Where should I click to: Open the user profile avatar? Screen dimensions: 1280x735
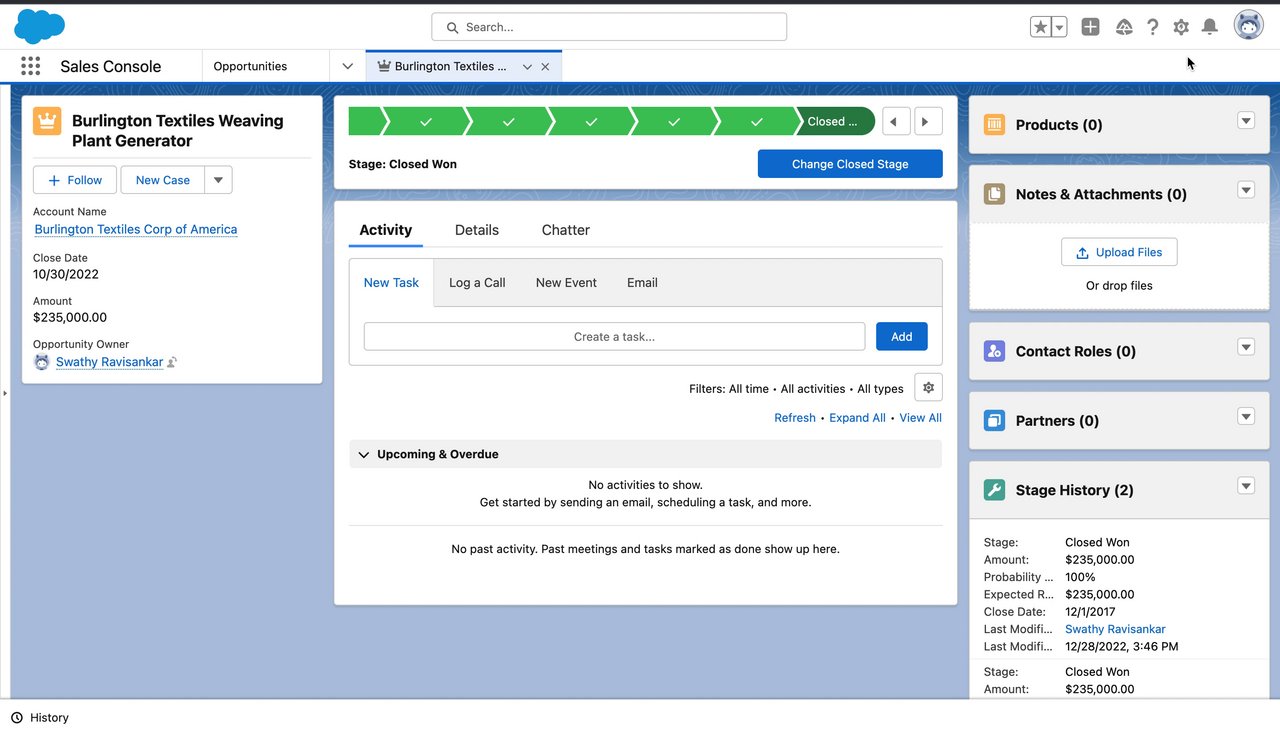coord(1248,25)
